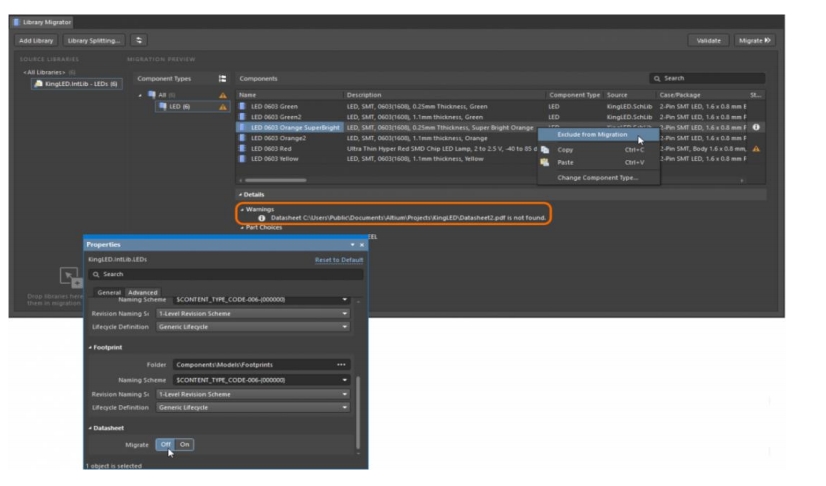The height and width of the screenshot is (486, 826).
Task: Click the Validate button
Action: [708, 41]
